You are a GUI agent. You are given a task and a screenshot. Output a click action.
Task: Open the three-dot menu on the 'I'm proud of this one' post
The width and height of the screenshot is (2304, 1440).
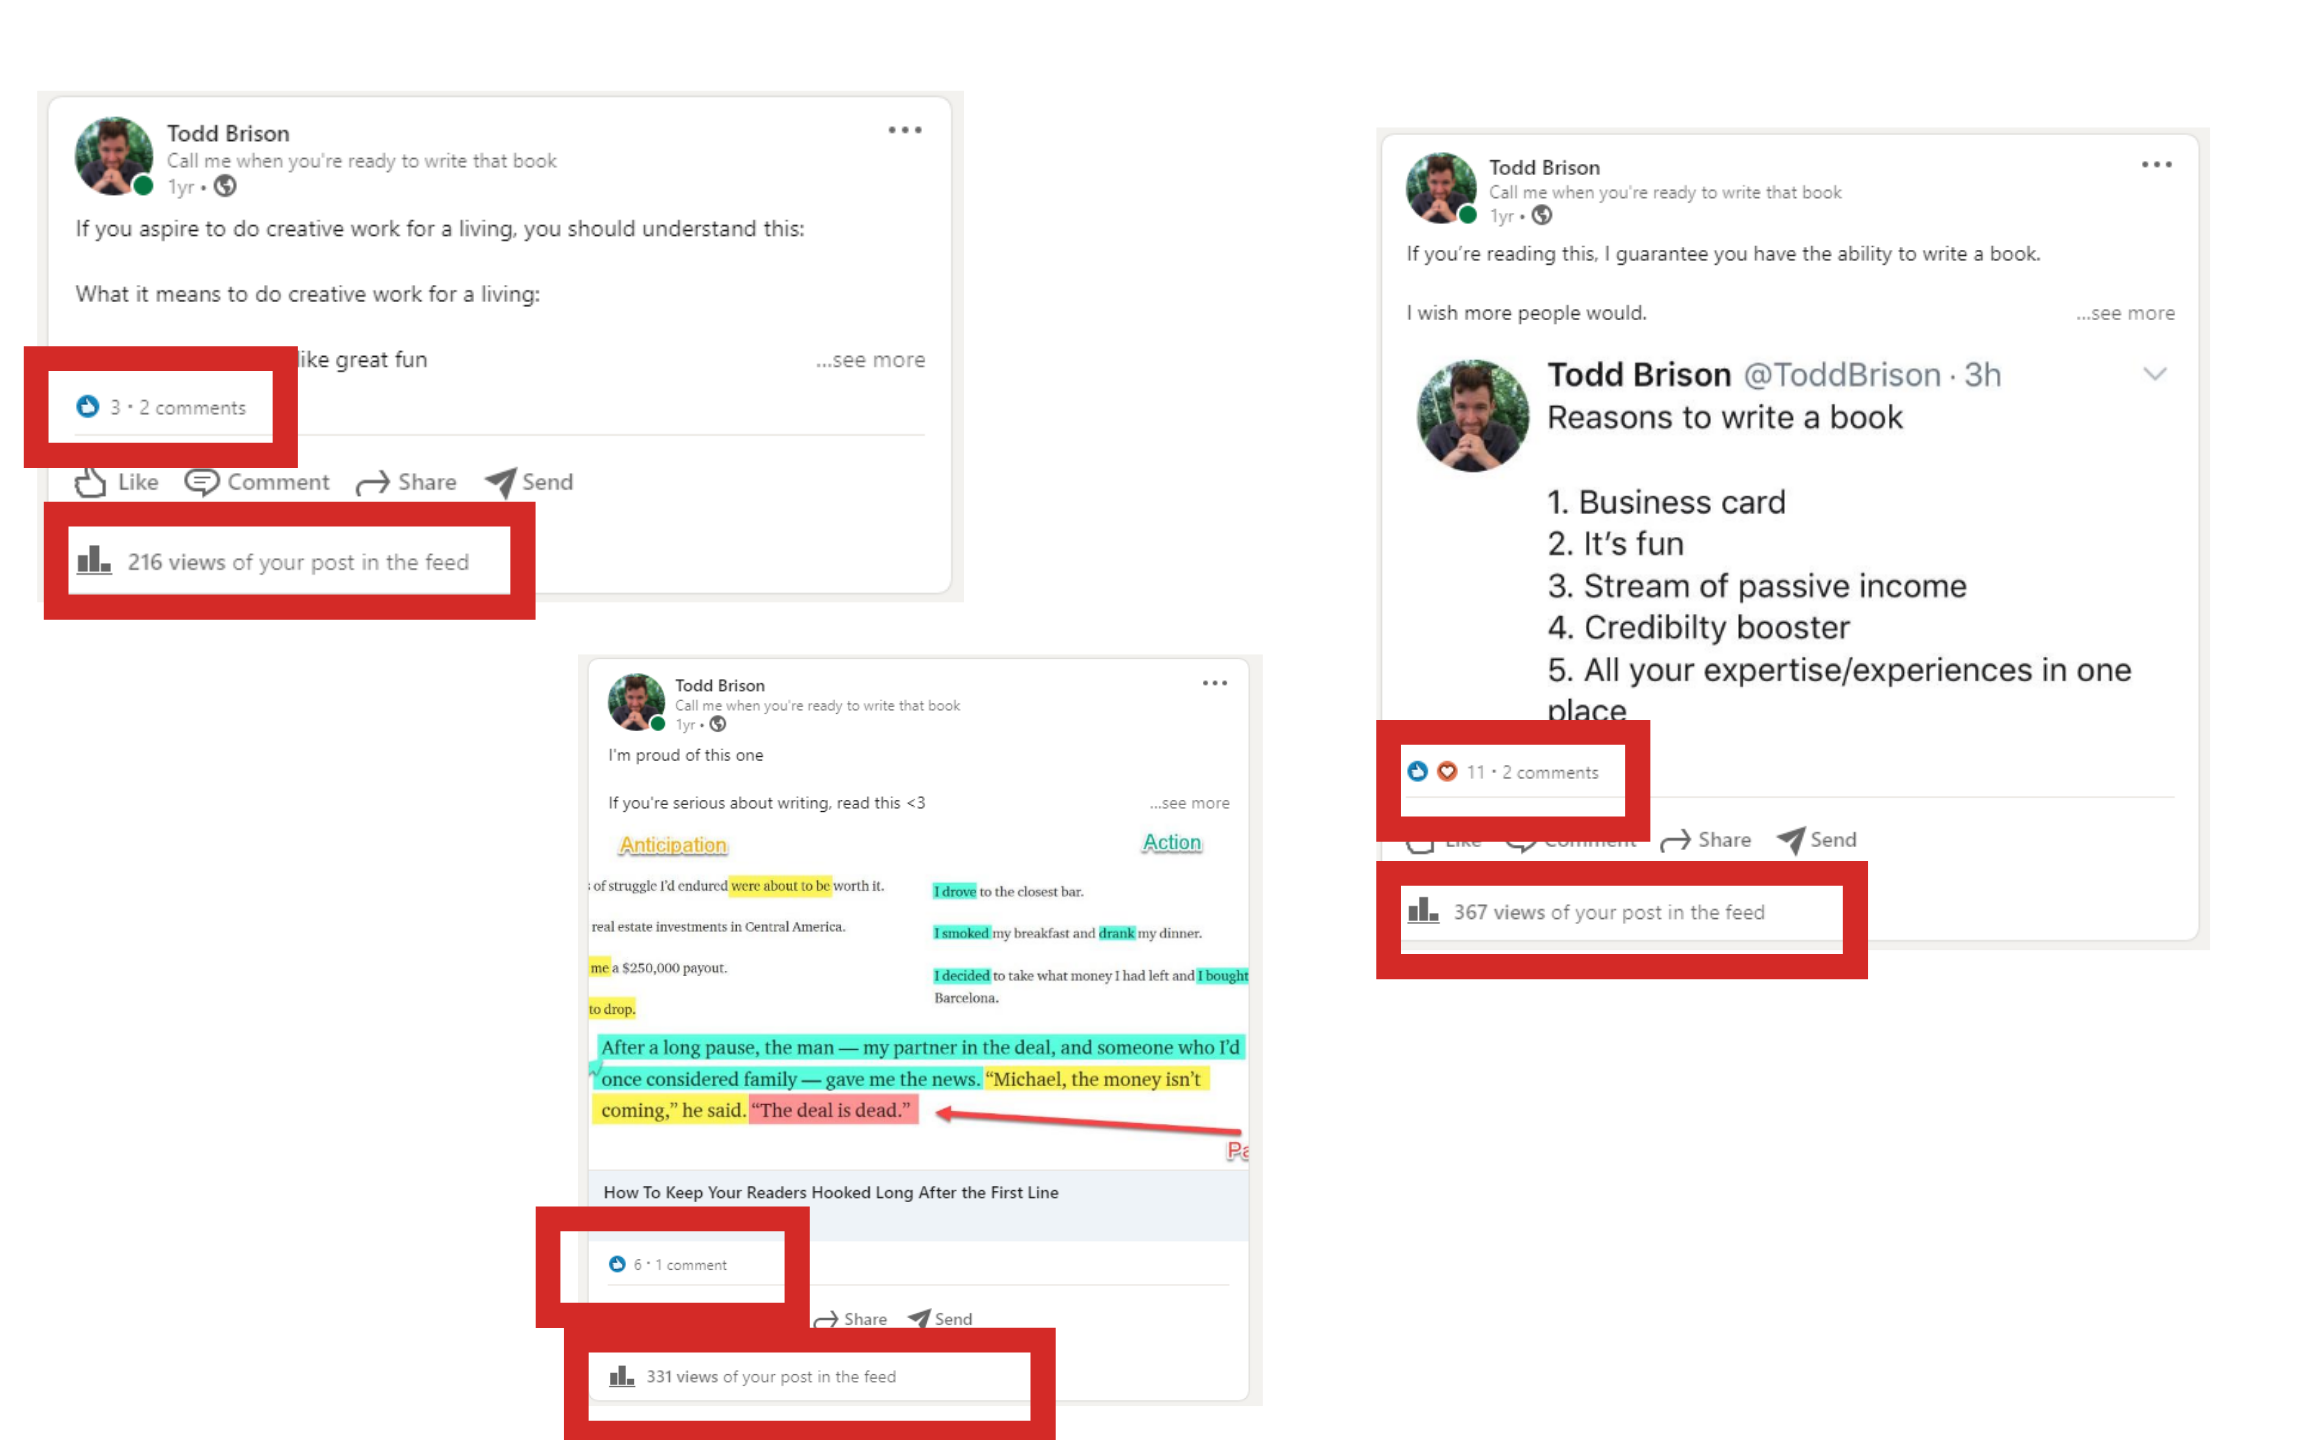click(1215, 683)
